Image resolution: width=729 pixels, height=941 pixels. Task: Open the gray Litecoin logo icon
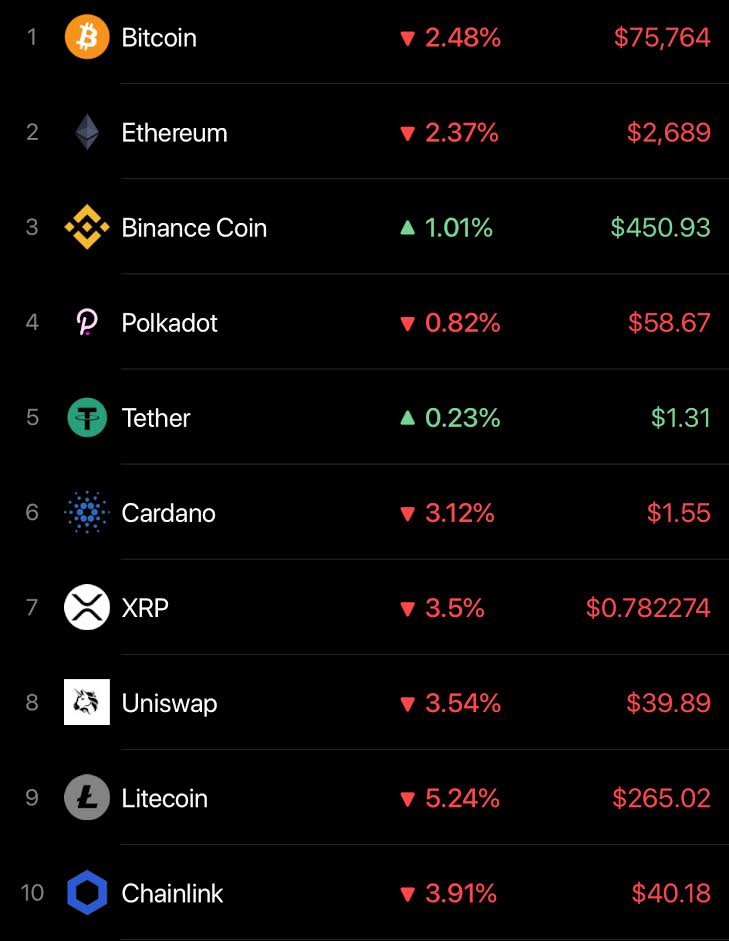click(87, 797)
